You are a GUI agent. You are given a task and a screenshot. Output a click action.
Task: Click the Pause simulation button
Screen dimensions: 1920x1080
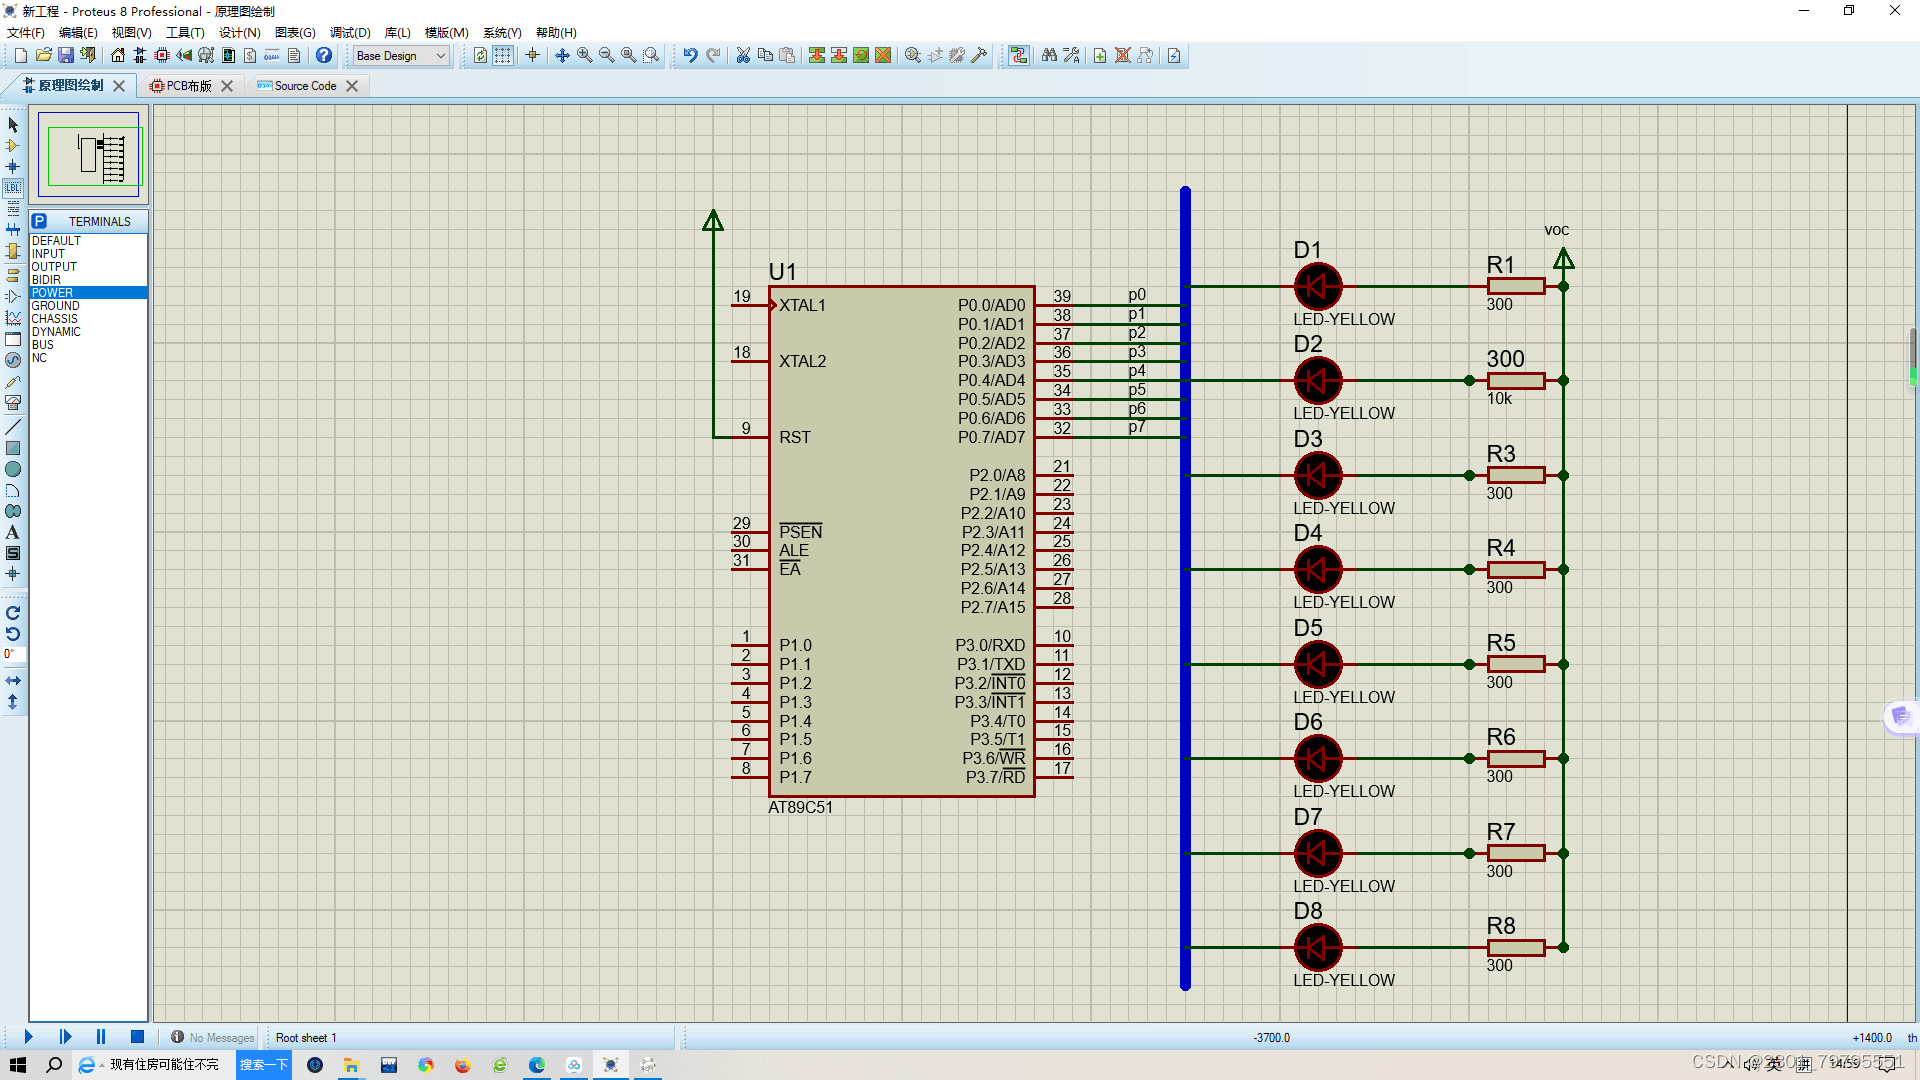click(x=100, y=1037)
